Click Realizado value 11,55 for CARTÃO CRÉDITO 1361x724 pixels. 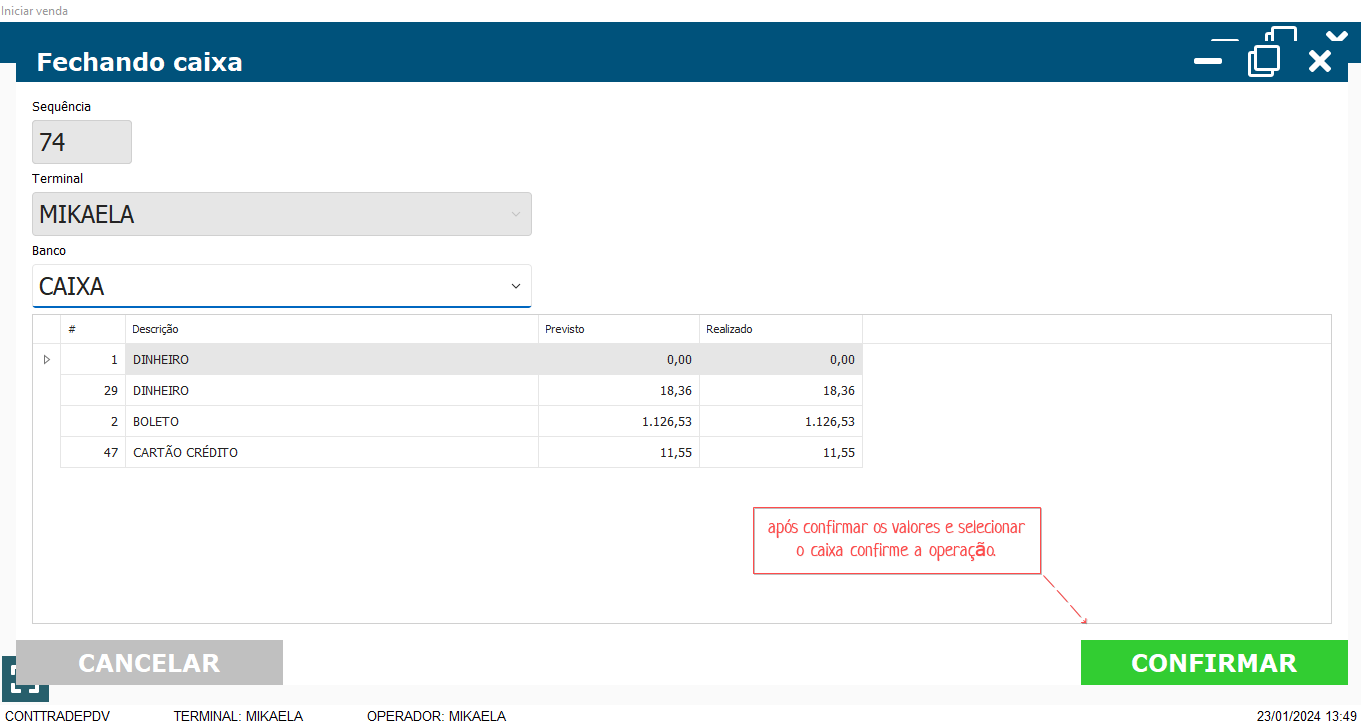coord(781,452)
